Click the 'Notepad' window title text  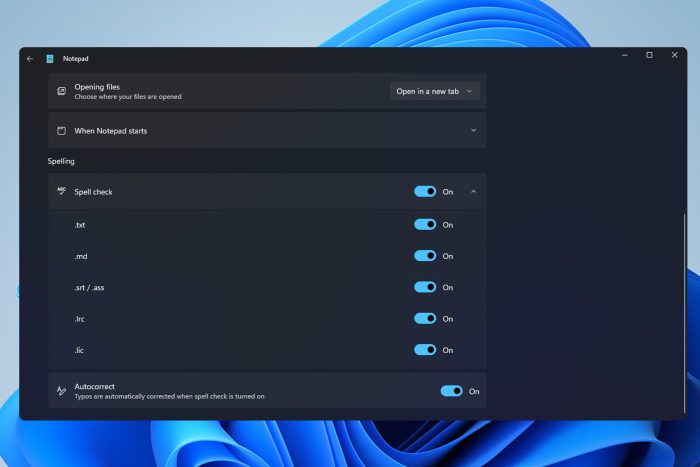pyautogui.click(x=75, y=58)
